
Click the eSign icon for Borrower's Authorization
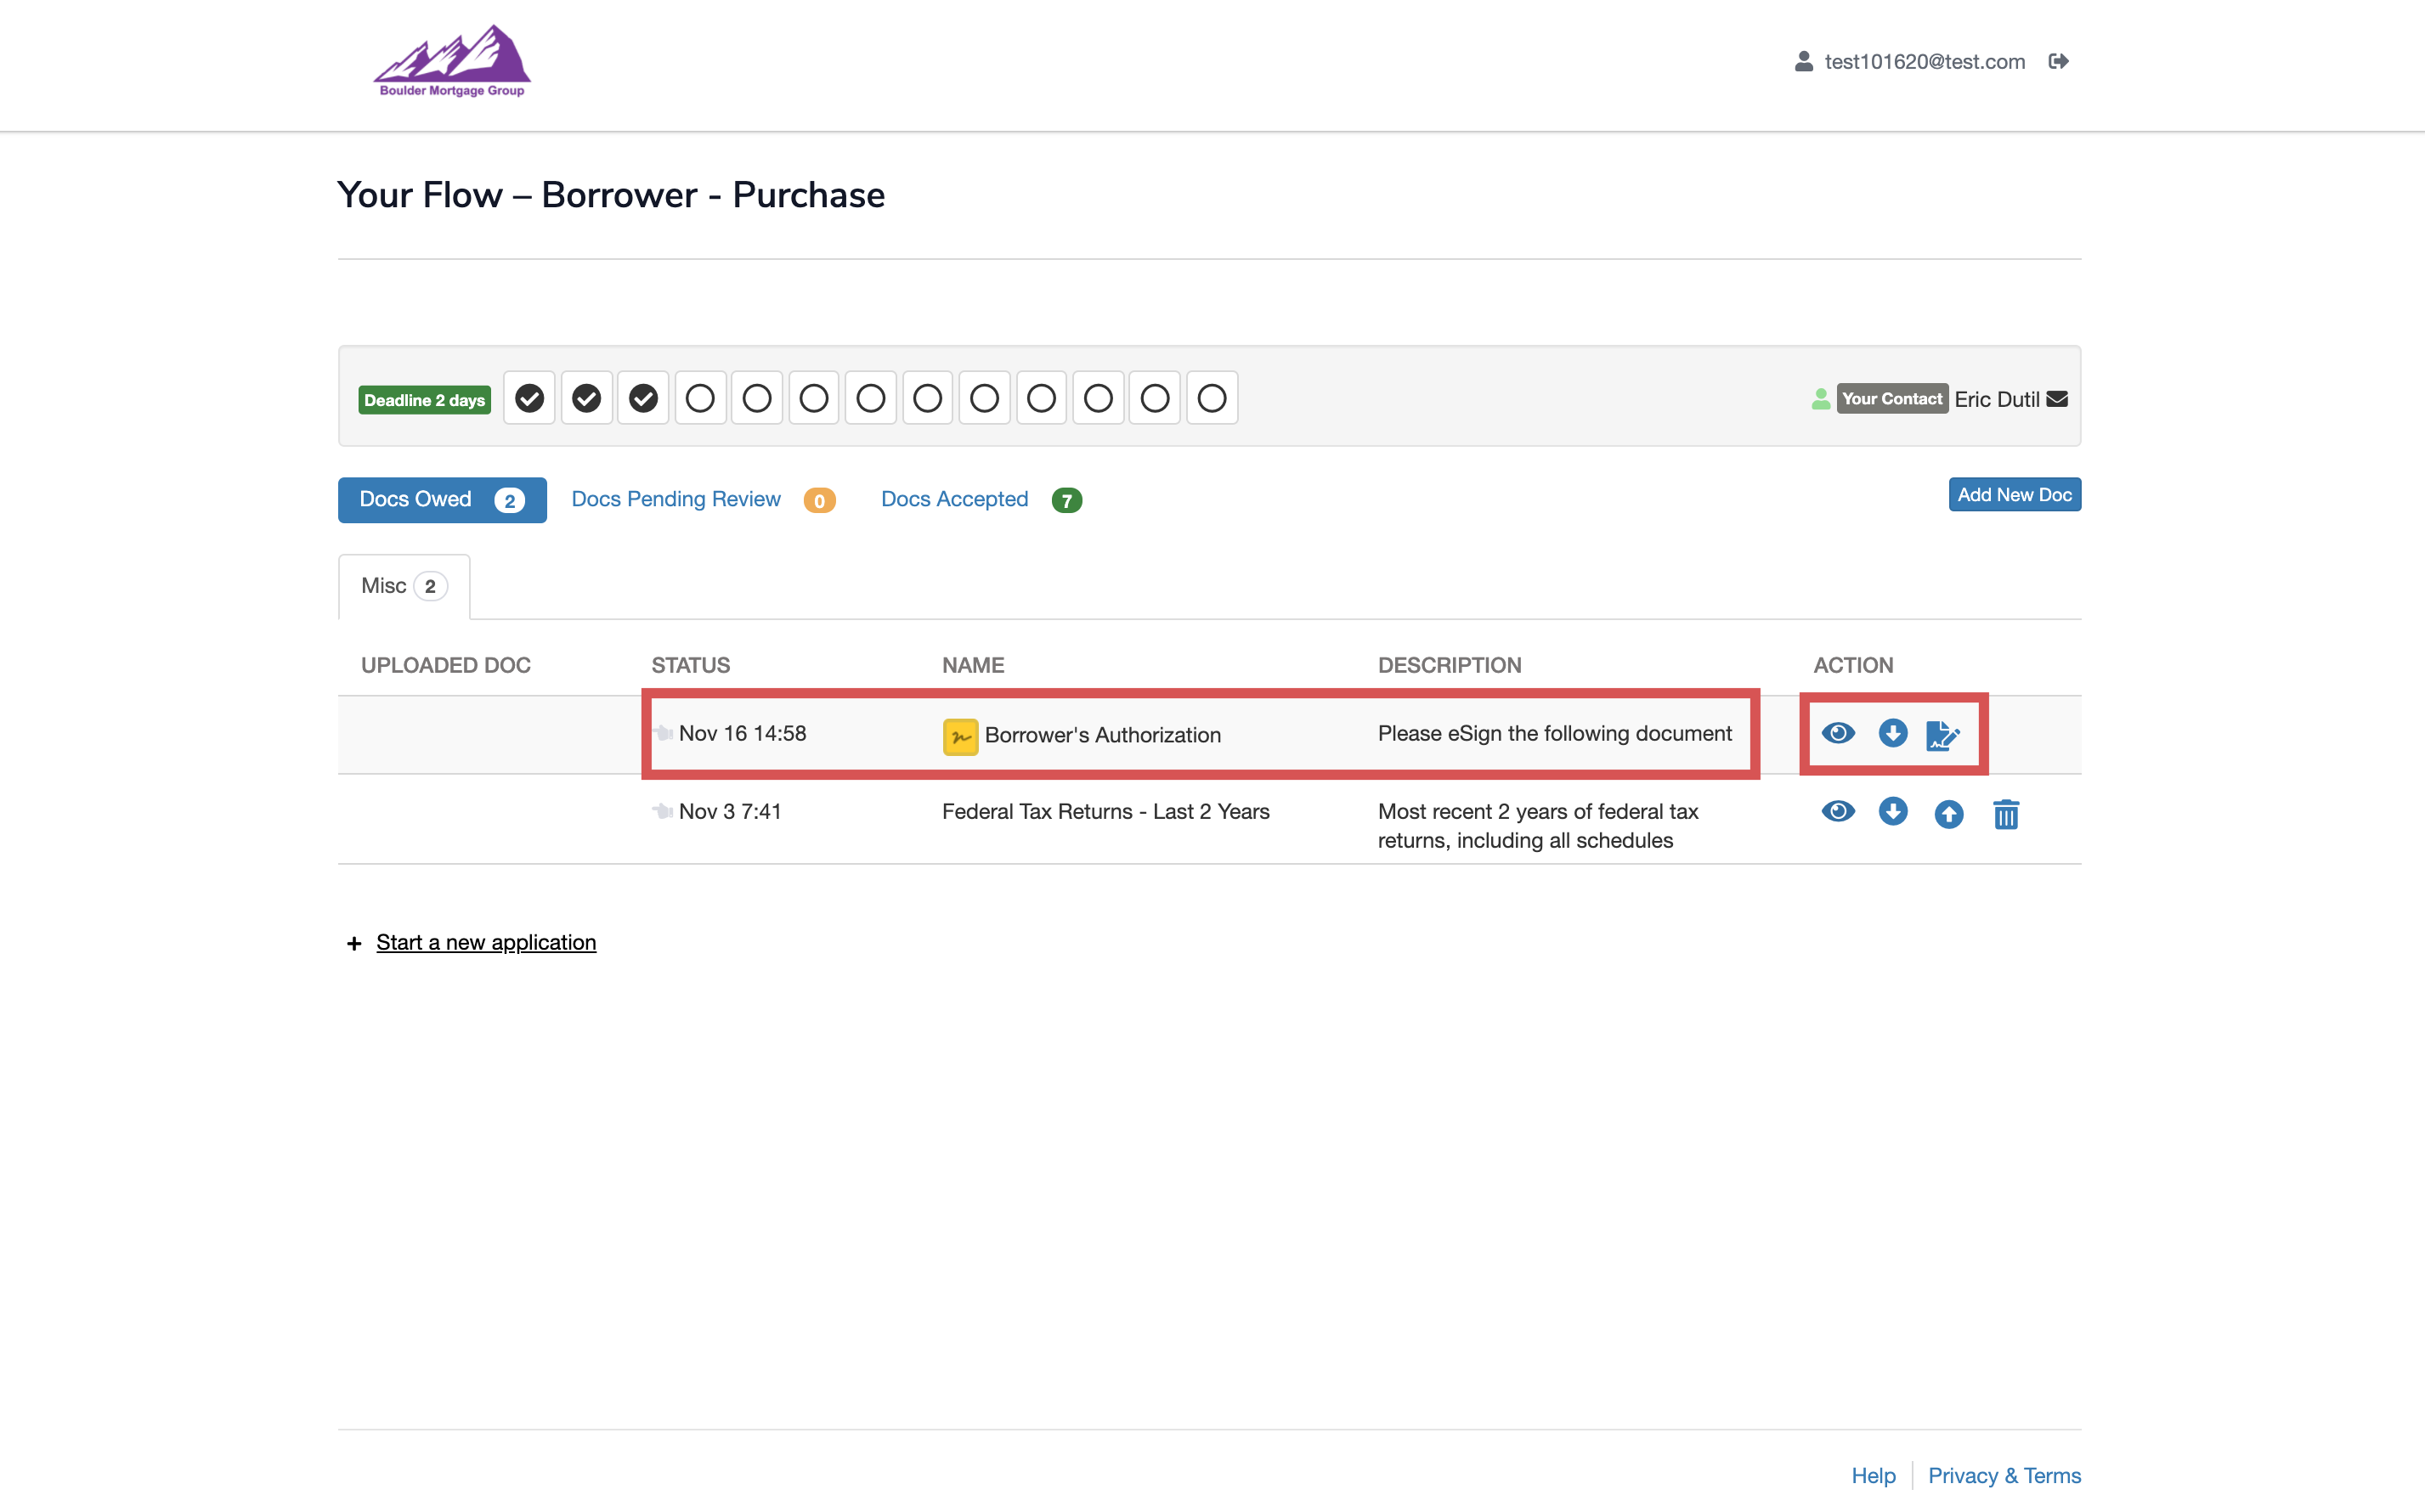1942,735
